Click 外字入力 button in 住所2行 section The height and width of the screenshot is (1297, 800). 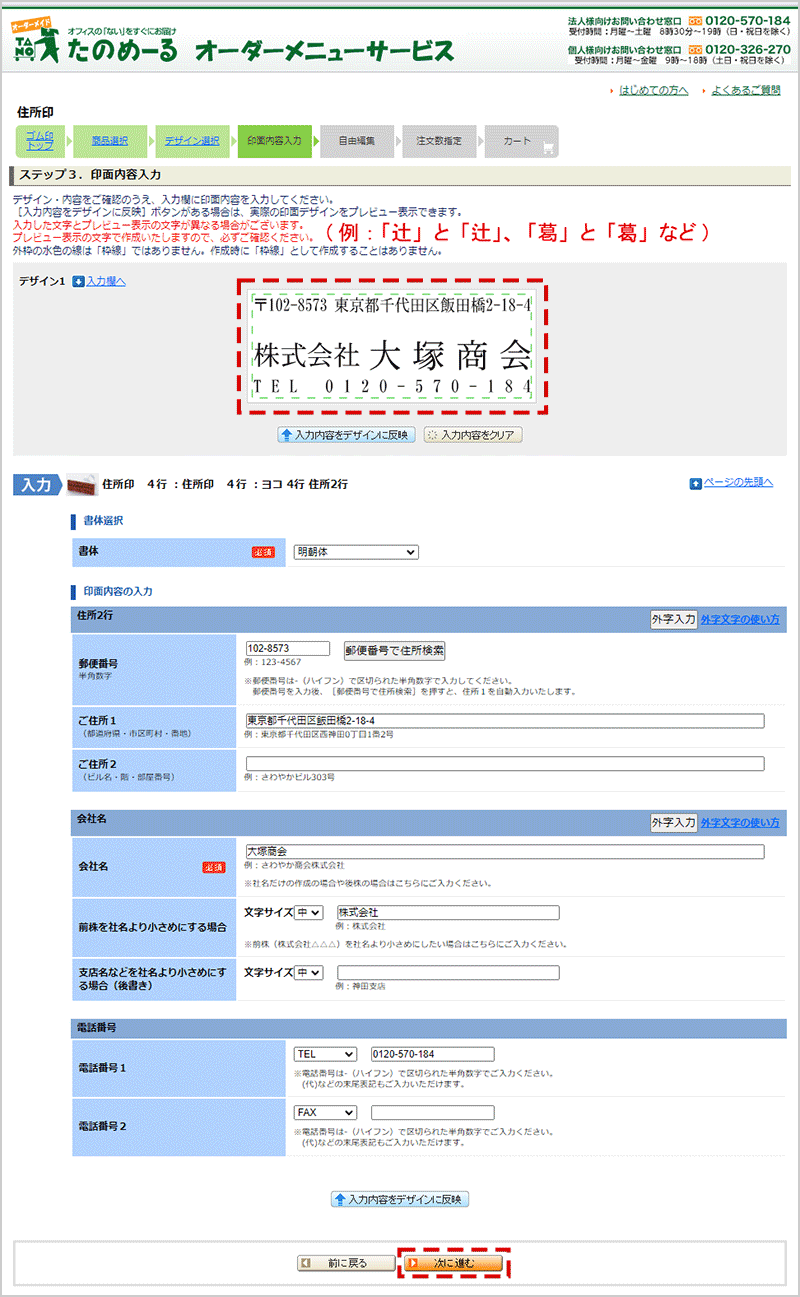(x=673, y=620)
